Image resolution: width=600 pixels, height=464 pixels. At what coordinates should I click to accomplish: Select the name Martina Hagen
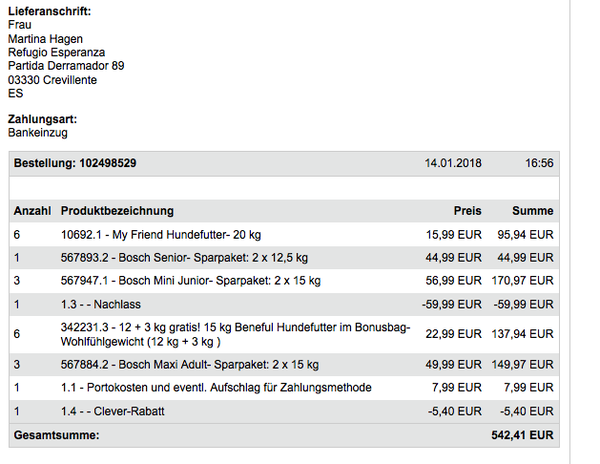tap(47, 39)
